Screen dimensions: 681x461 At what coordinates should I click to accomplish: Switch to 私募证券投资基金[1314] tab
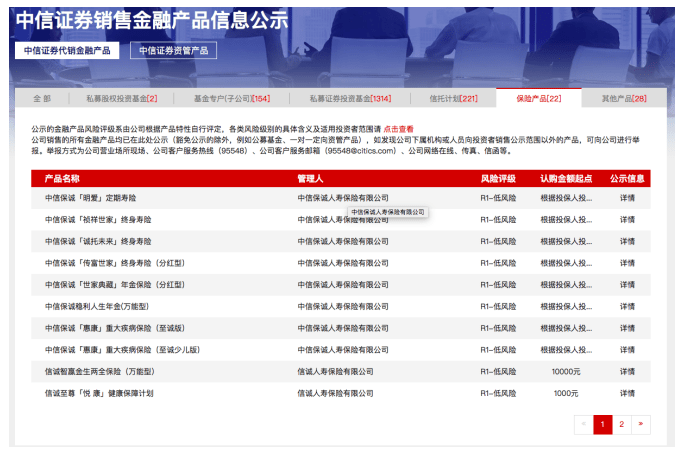[x=350, y=99]
